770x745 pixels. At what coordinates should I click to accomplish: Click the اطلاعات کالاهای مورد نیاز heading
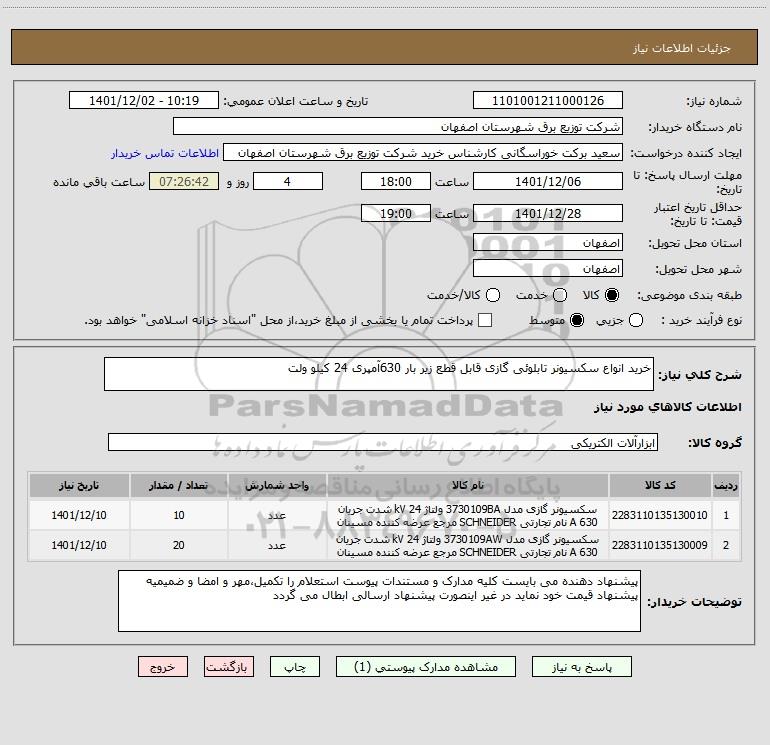pos(668,407)
